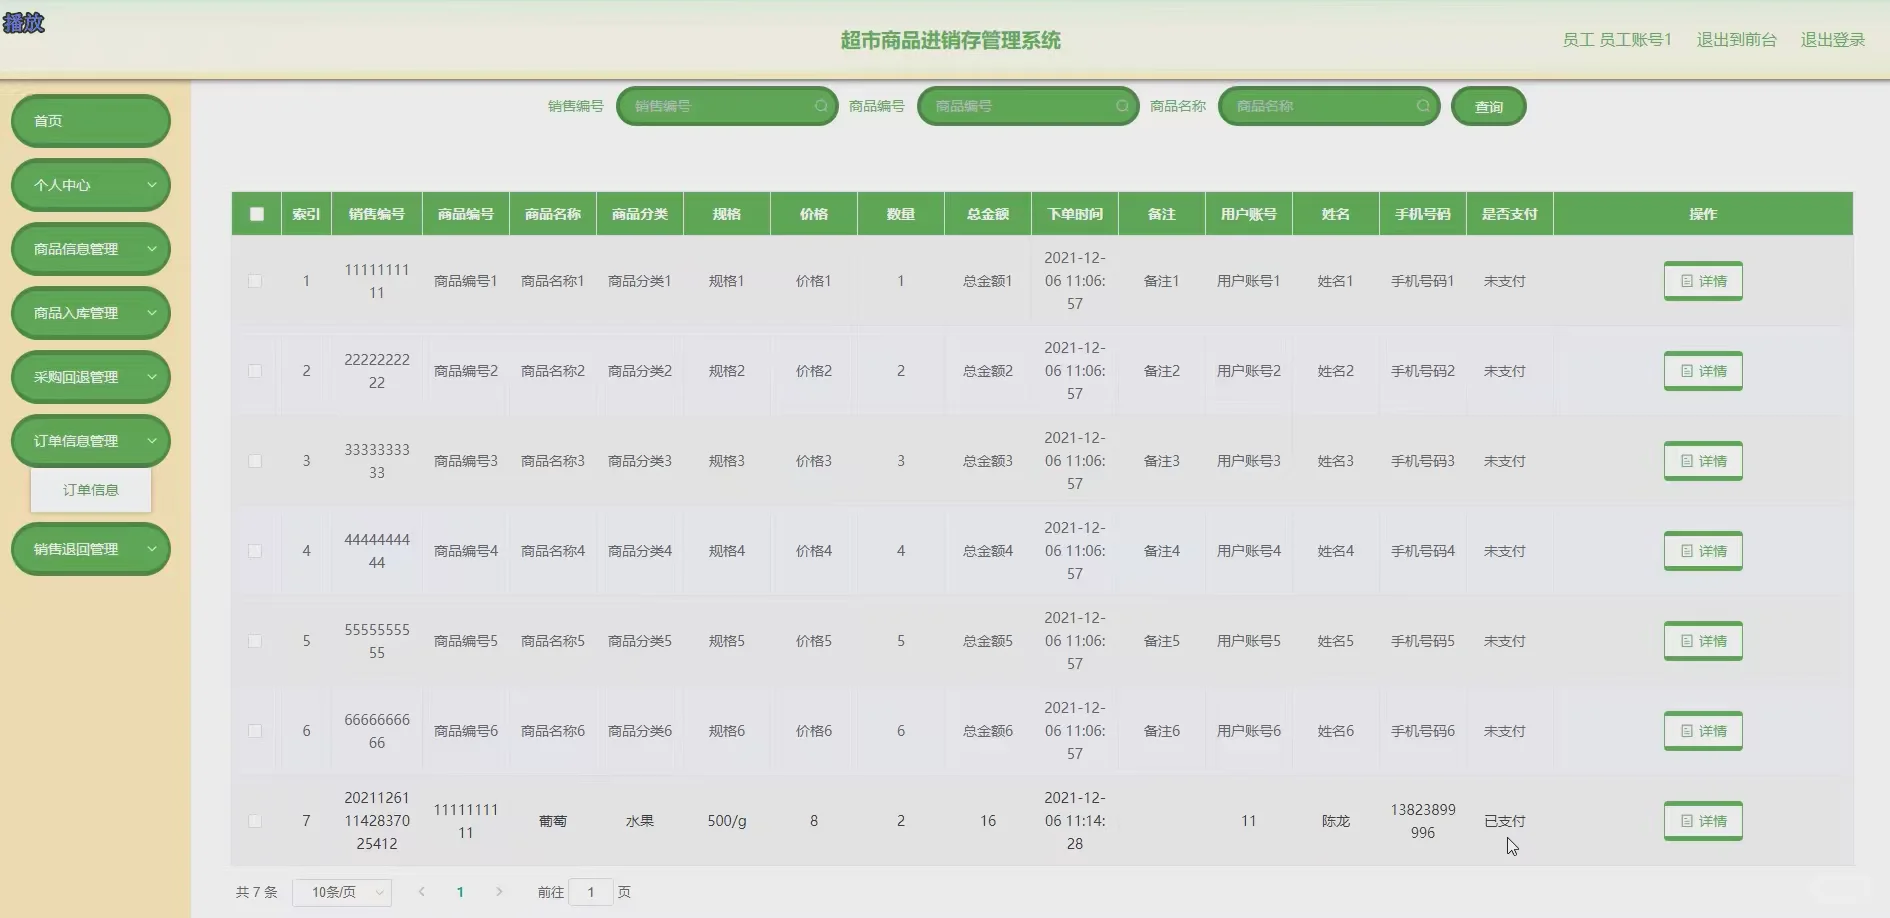The height and width of the screenshot is (918, 1890).
Task: Select page 1 in pagination
Action: [x=460, y=892]
